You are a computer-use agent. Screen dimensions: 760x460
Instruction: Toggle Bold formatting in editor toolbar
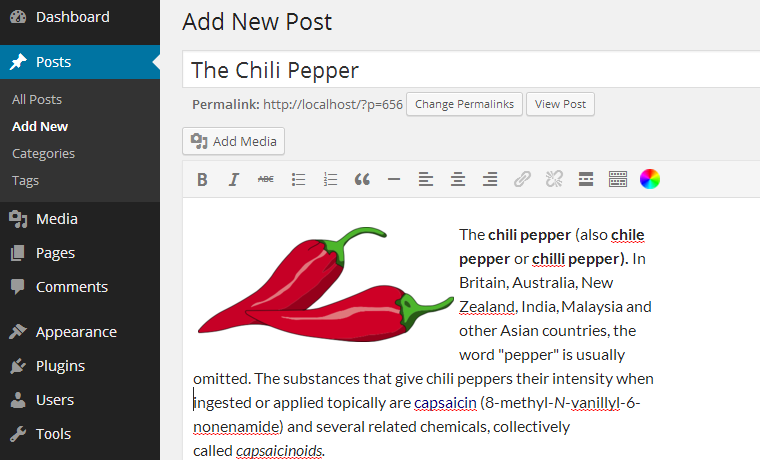point(202,179)
